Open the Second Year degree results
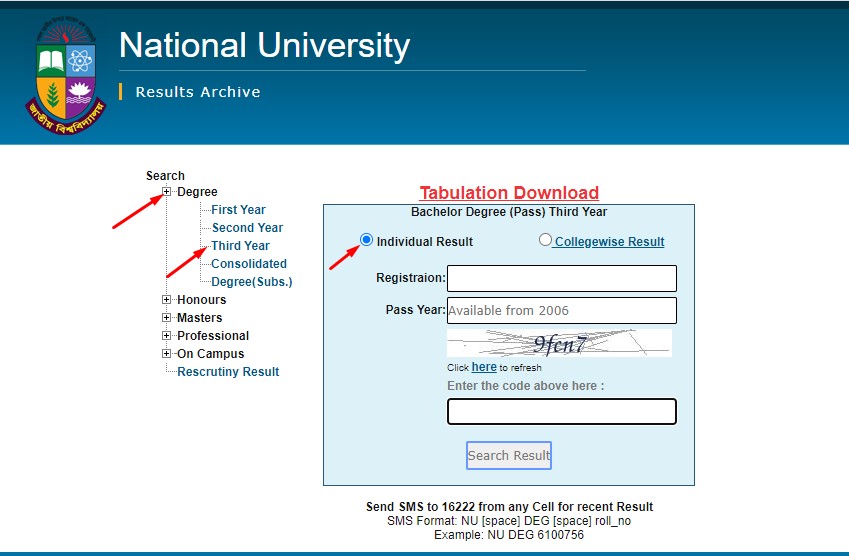This screenshot has width=849, height=556. (247, 227)
